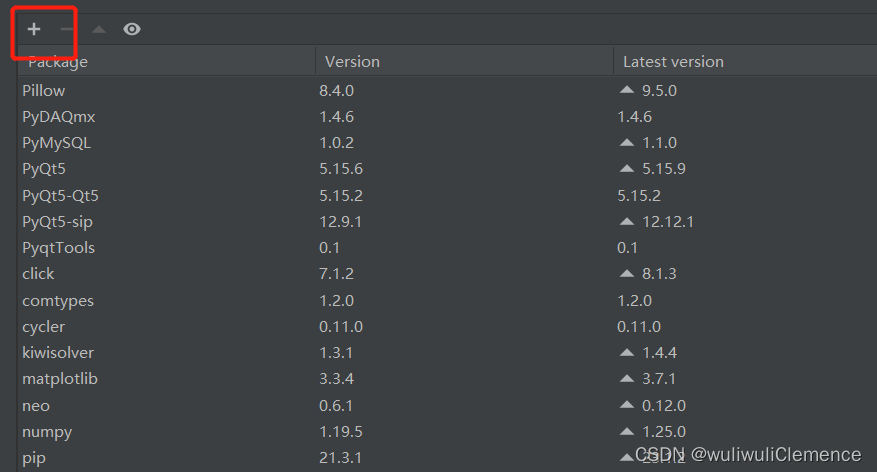Image resolution: width=877 pixels, height=472 pixels.
Task: Select the comtypes package row
Action: click(447, 300)
